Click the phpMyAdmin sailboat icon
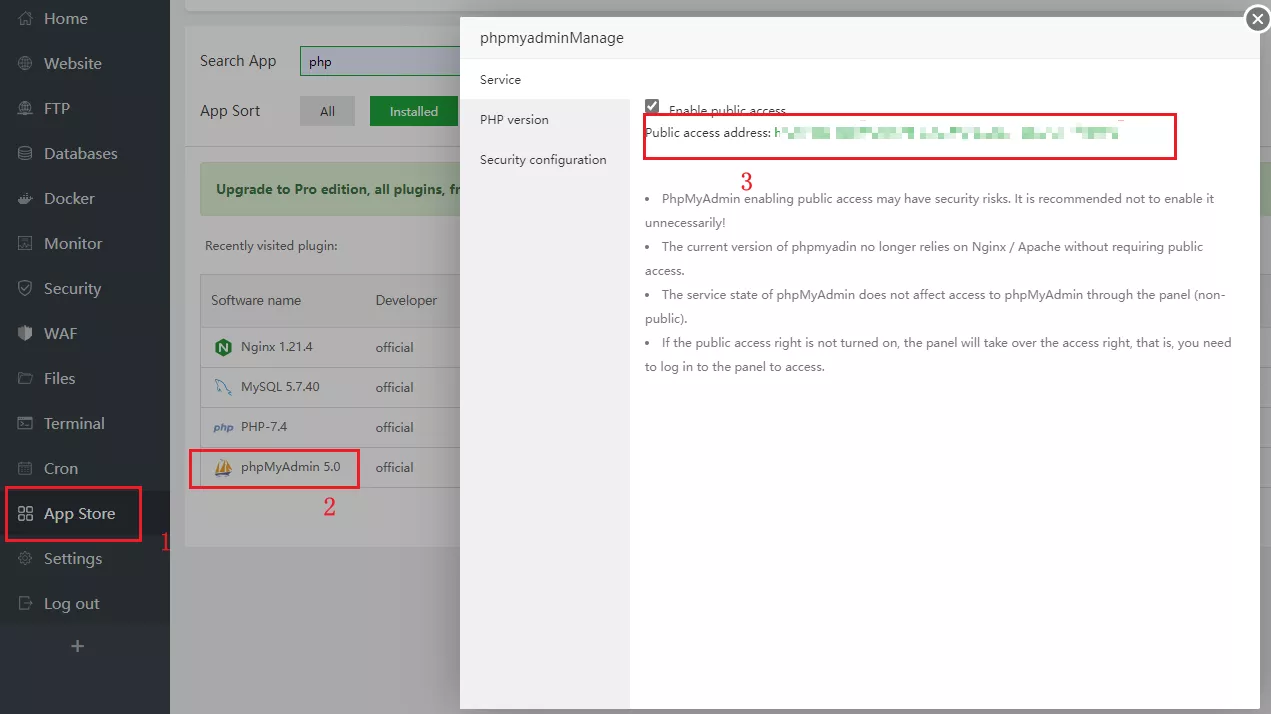1271x714 pixels. pos(223,467)
